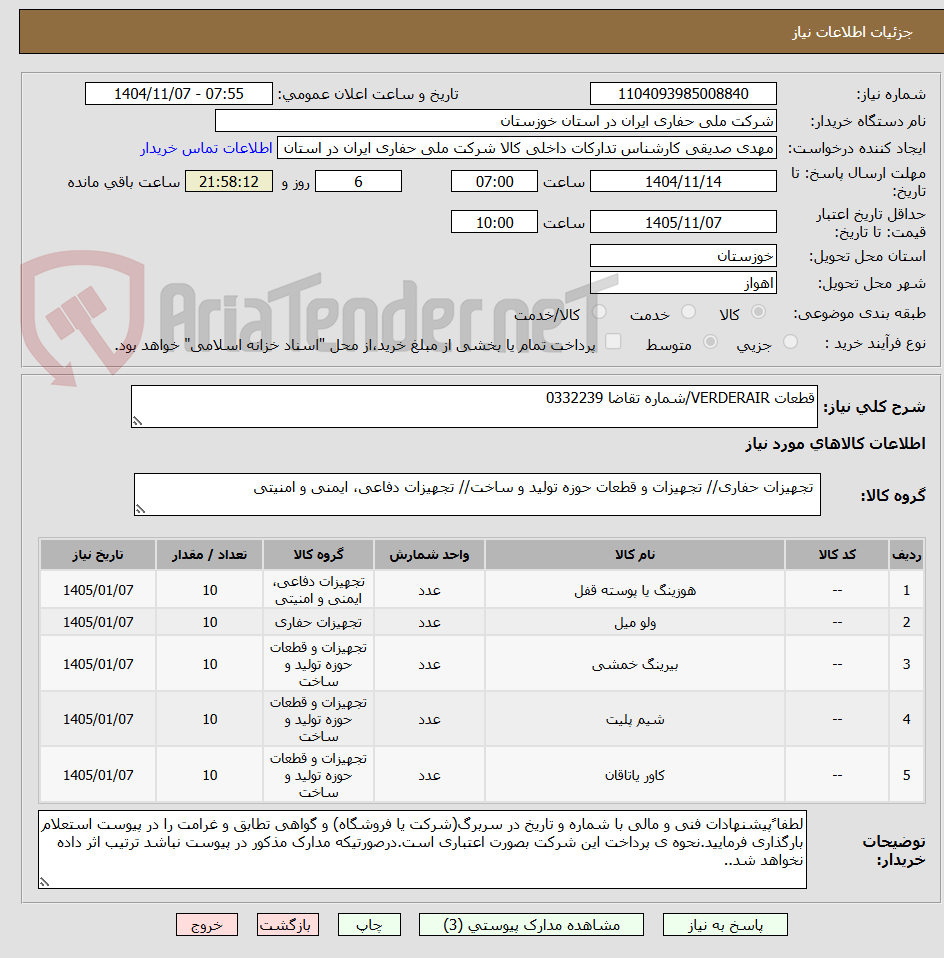The width and height of the screenshot is (944, 958).
Task: Click the خوزستان province field
Action: coord(683,255)
